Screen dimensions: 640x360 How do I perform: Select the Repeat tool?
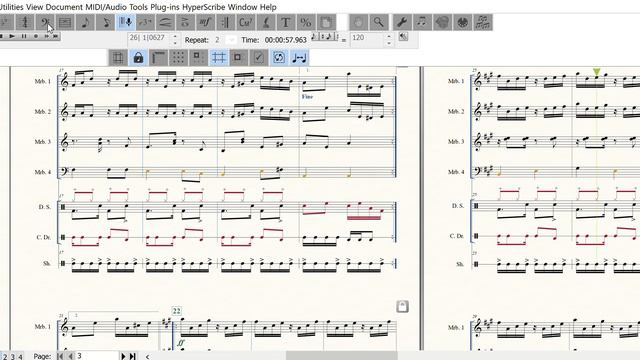(225, 22)
